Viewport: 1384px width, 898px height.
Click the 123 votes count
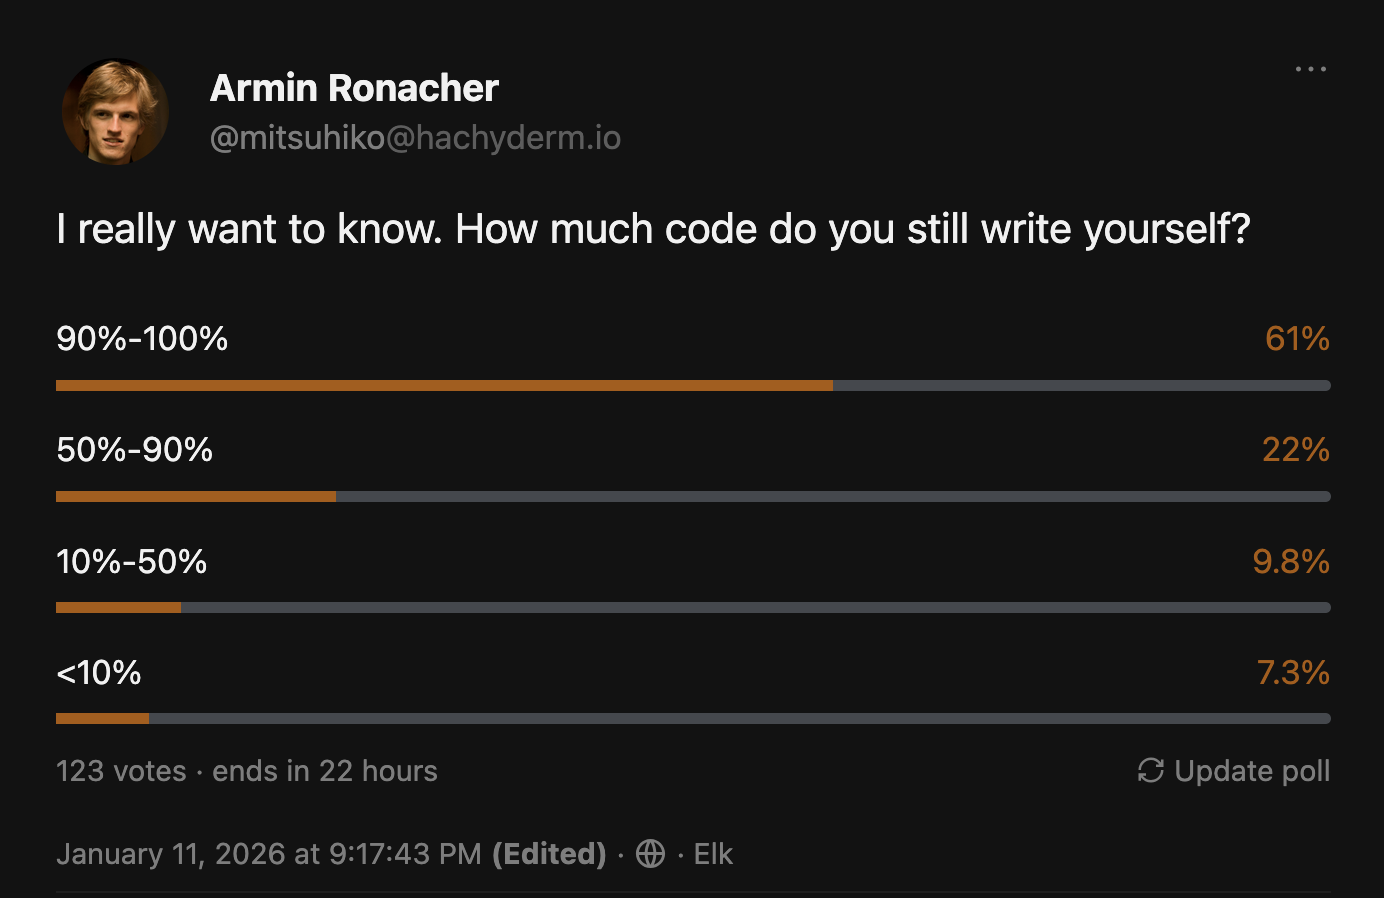point(121,771)
